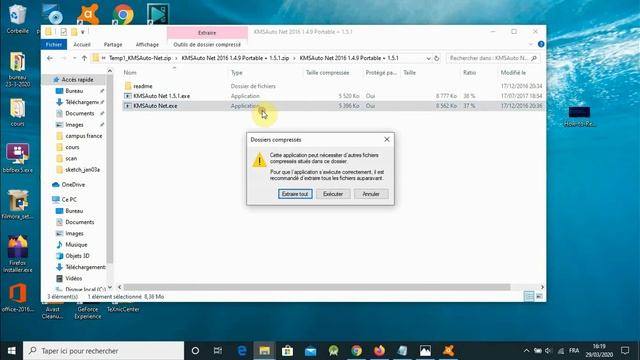Sort by Modifié le column

tap(513, 73)
